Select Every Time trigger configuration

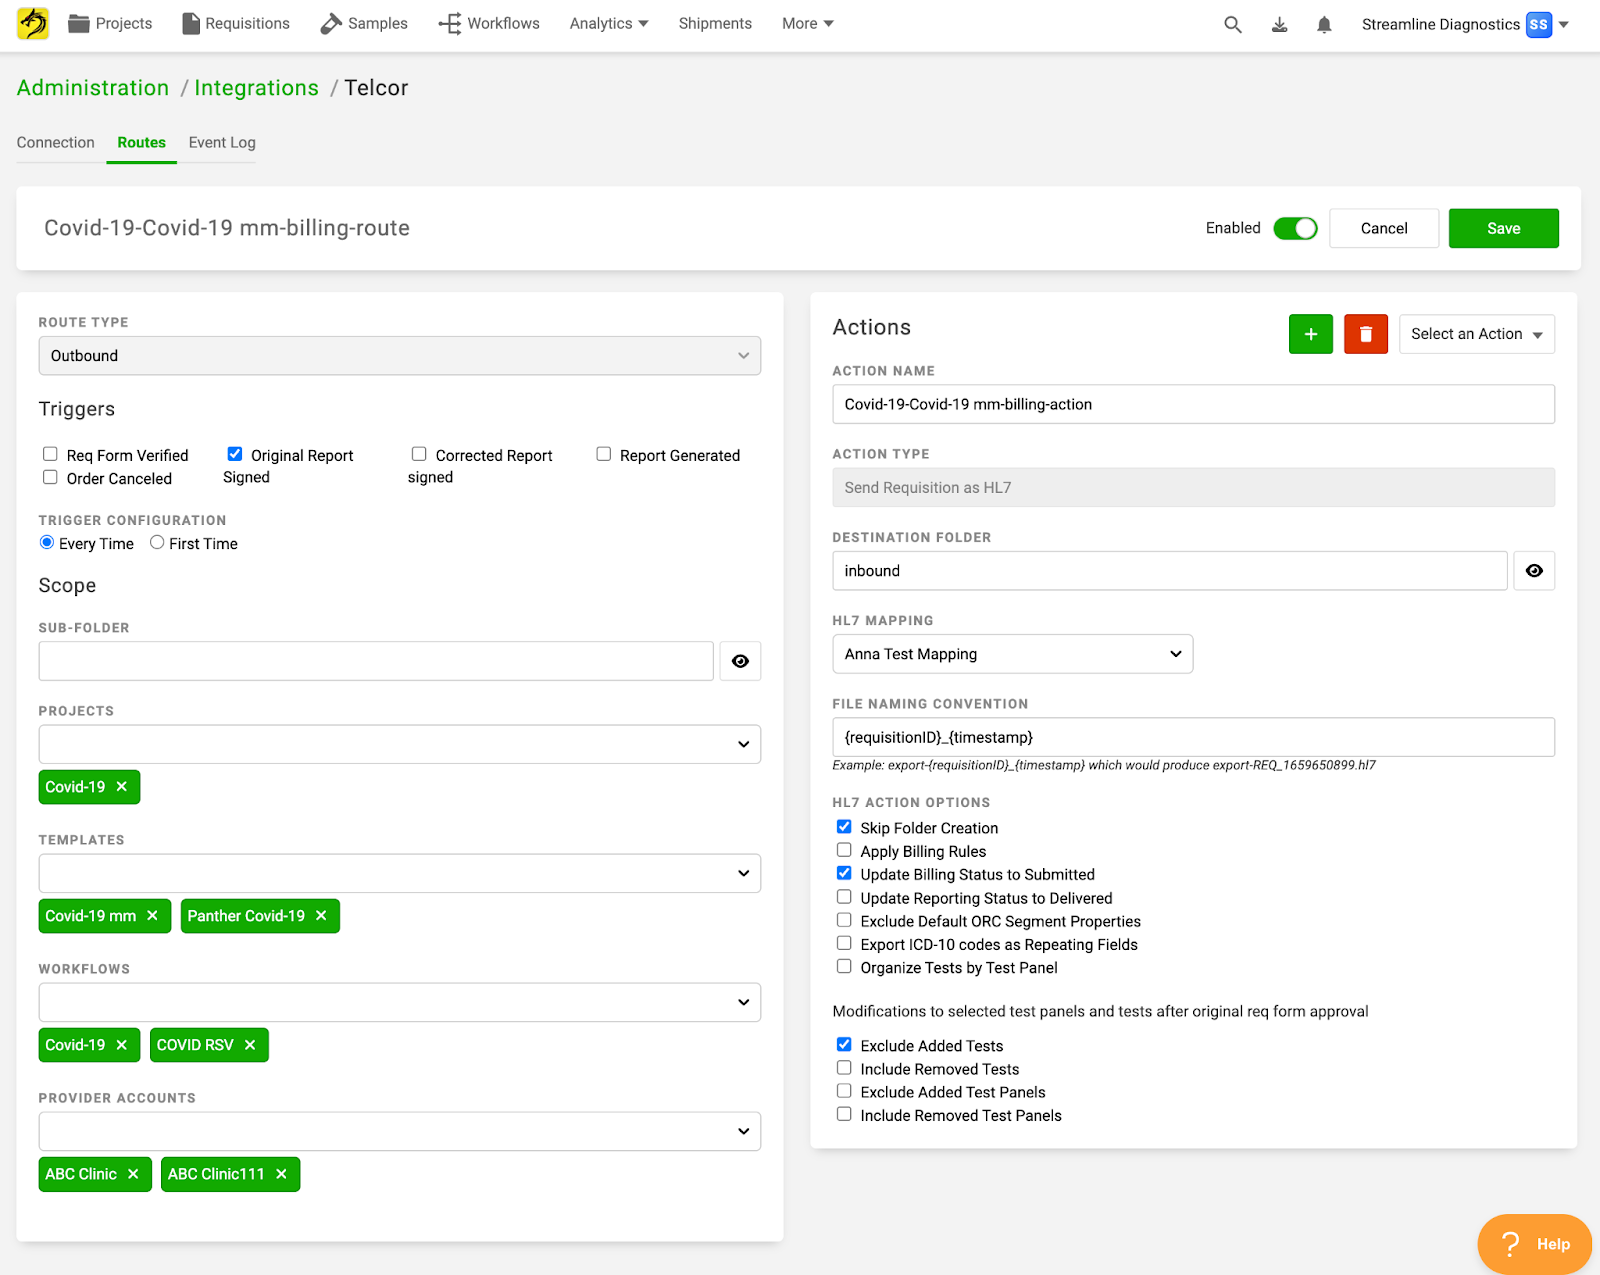click(47, 542)
